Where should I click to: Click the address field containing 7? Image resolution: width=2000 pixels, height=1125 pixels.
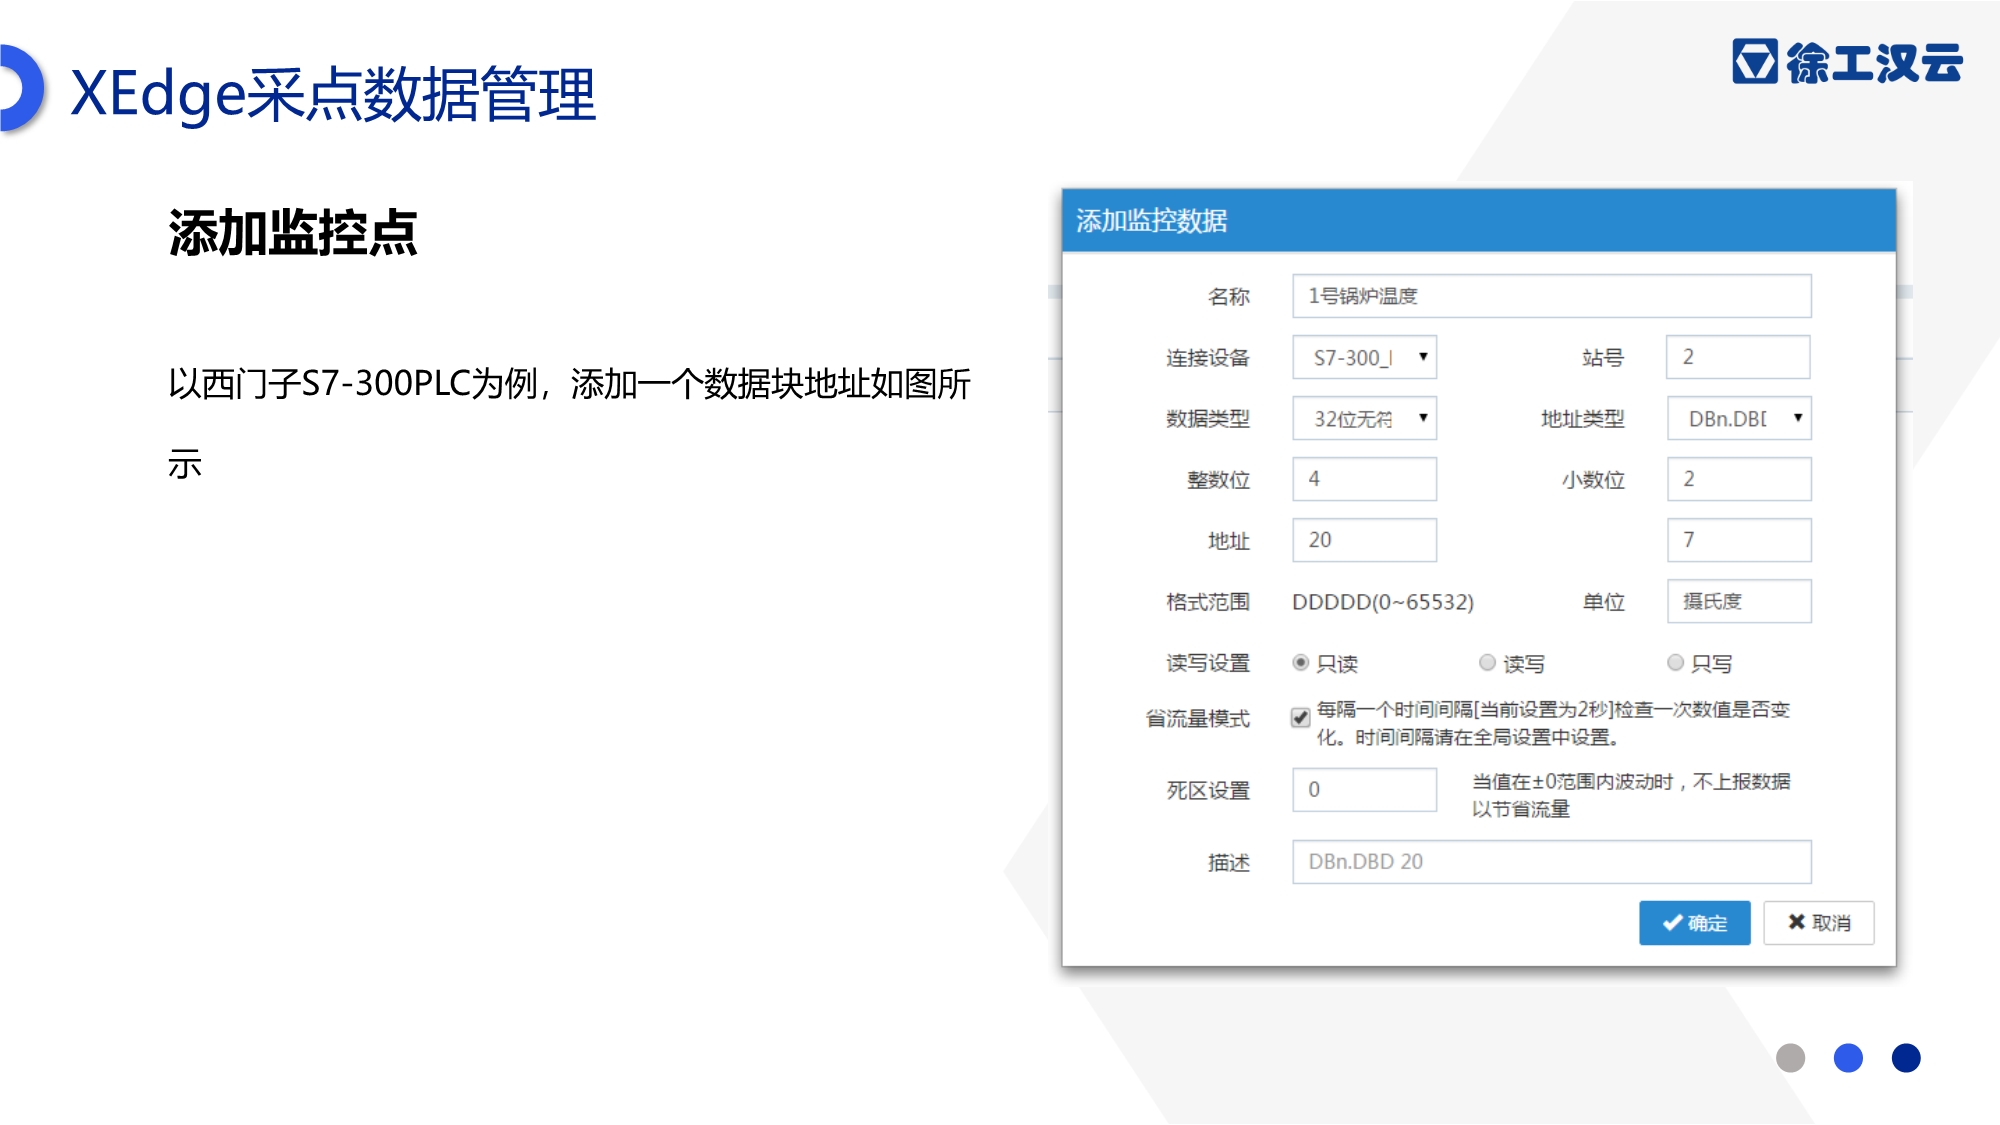point(1739,540)
